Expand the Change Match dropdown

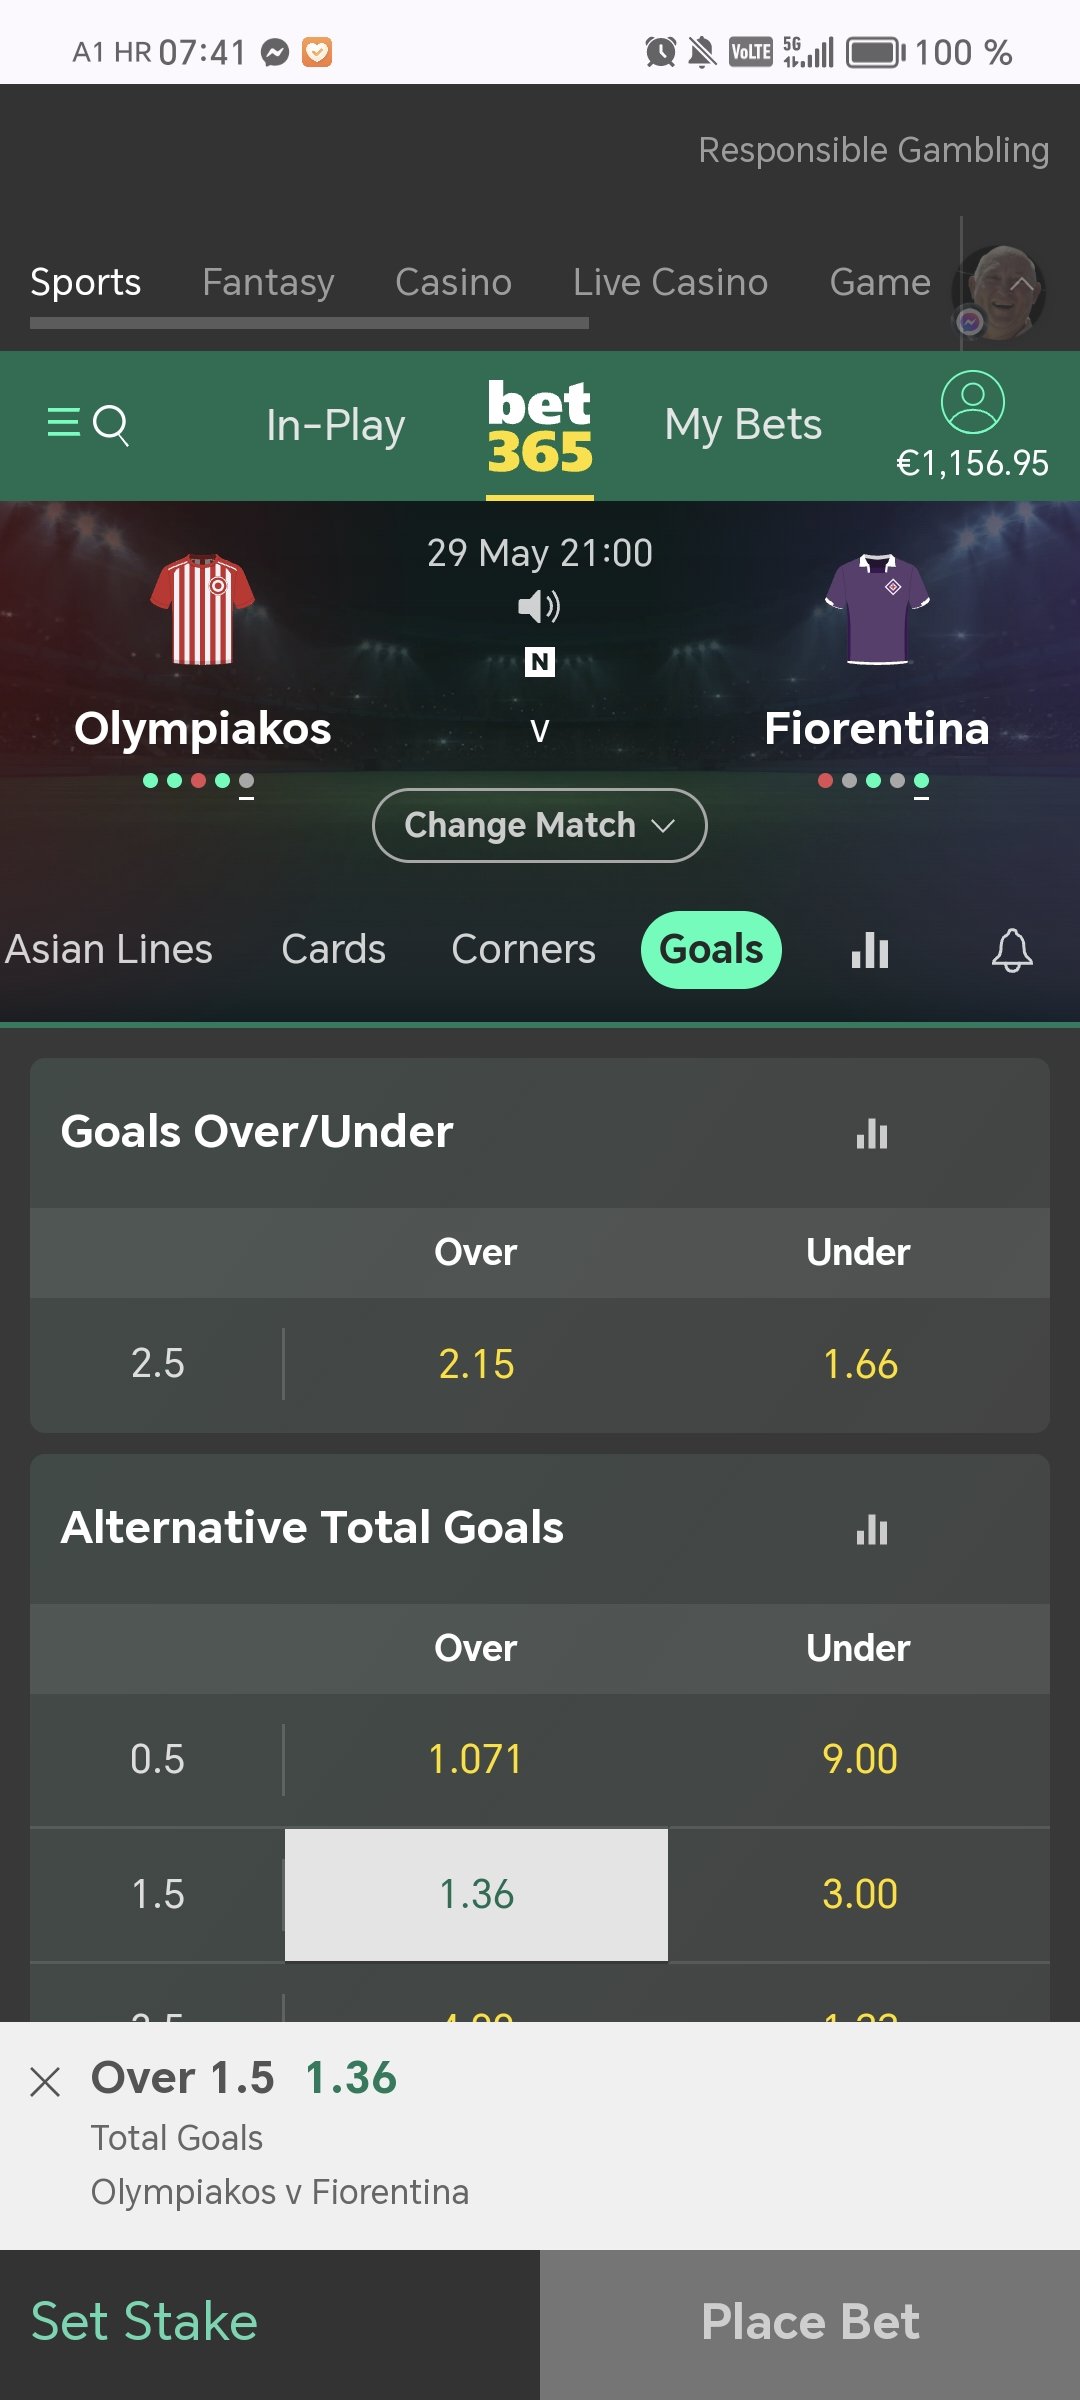pyautogui.click(x=540, y=825)
